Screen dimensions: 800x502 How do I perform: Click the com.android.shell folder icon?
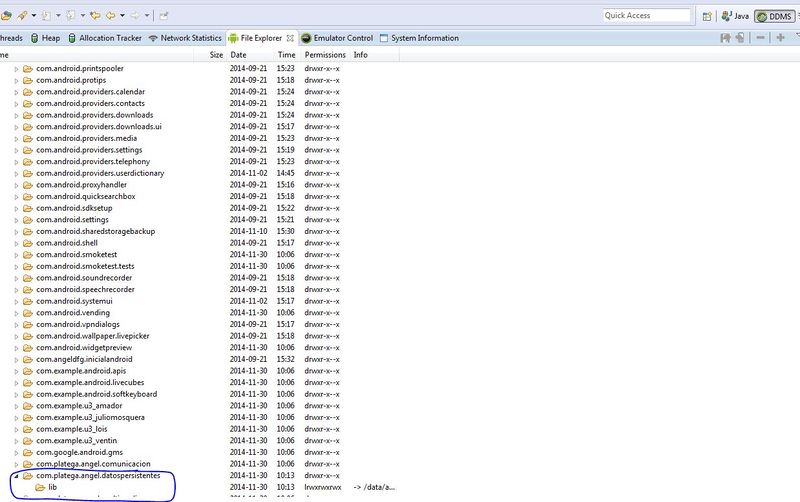[x=28, y=243]
